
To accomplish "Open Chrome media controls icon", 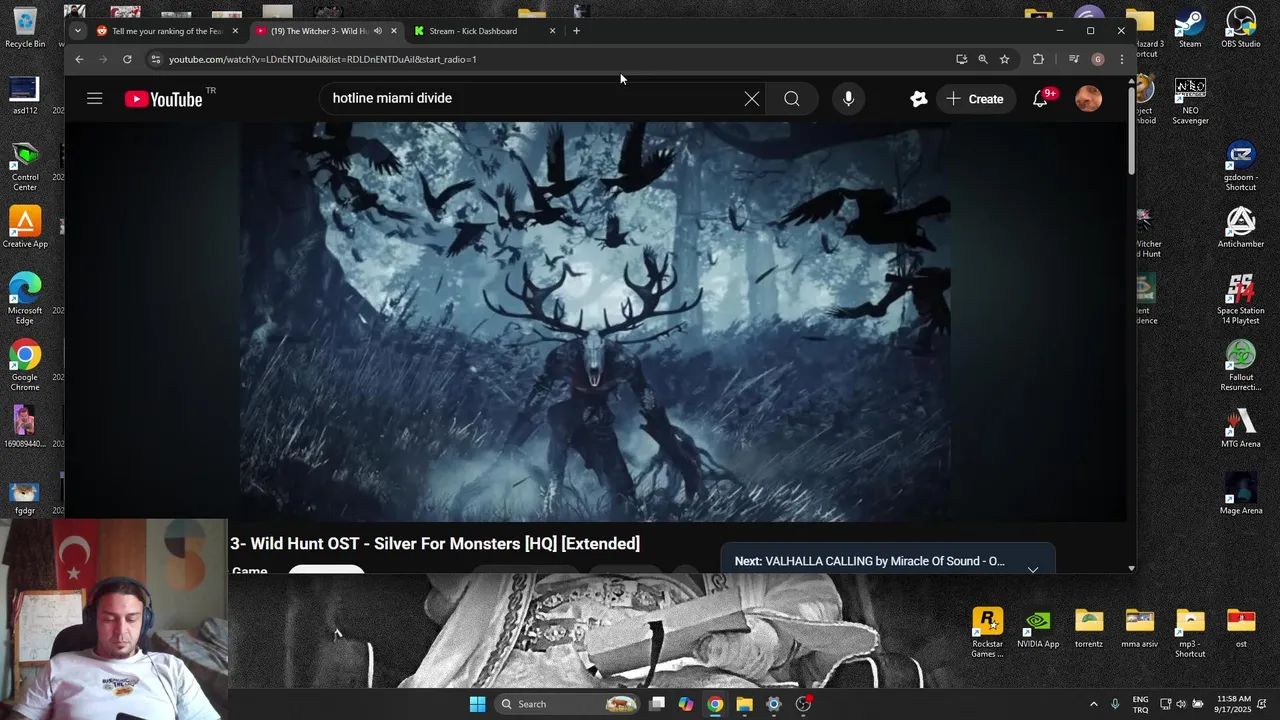I will (1074, 59).
